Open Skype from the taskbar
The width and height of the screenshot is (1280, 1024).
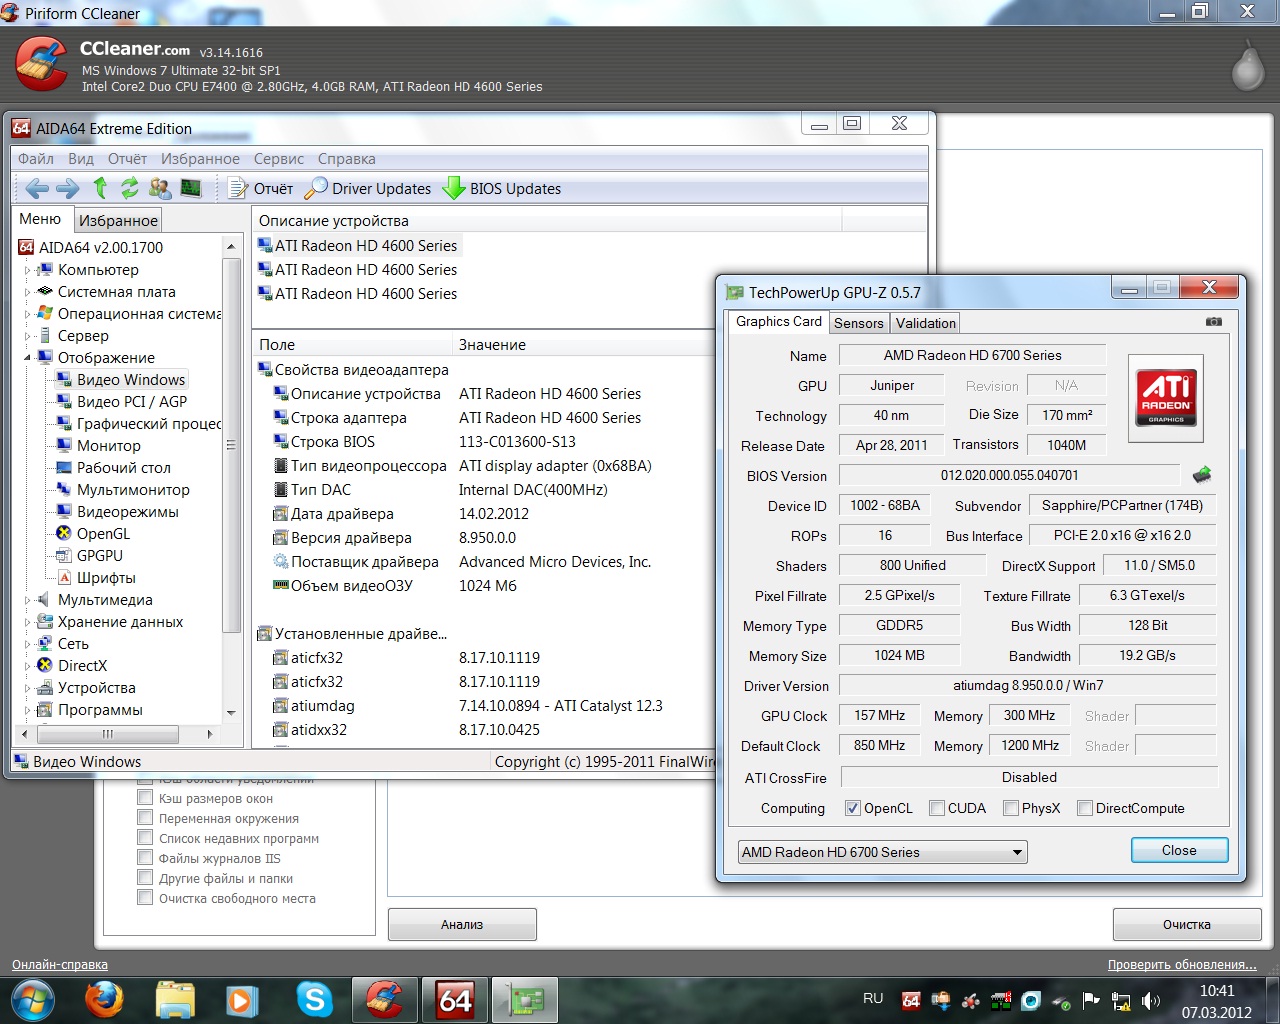(x=314, y=999)
